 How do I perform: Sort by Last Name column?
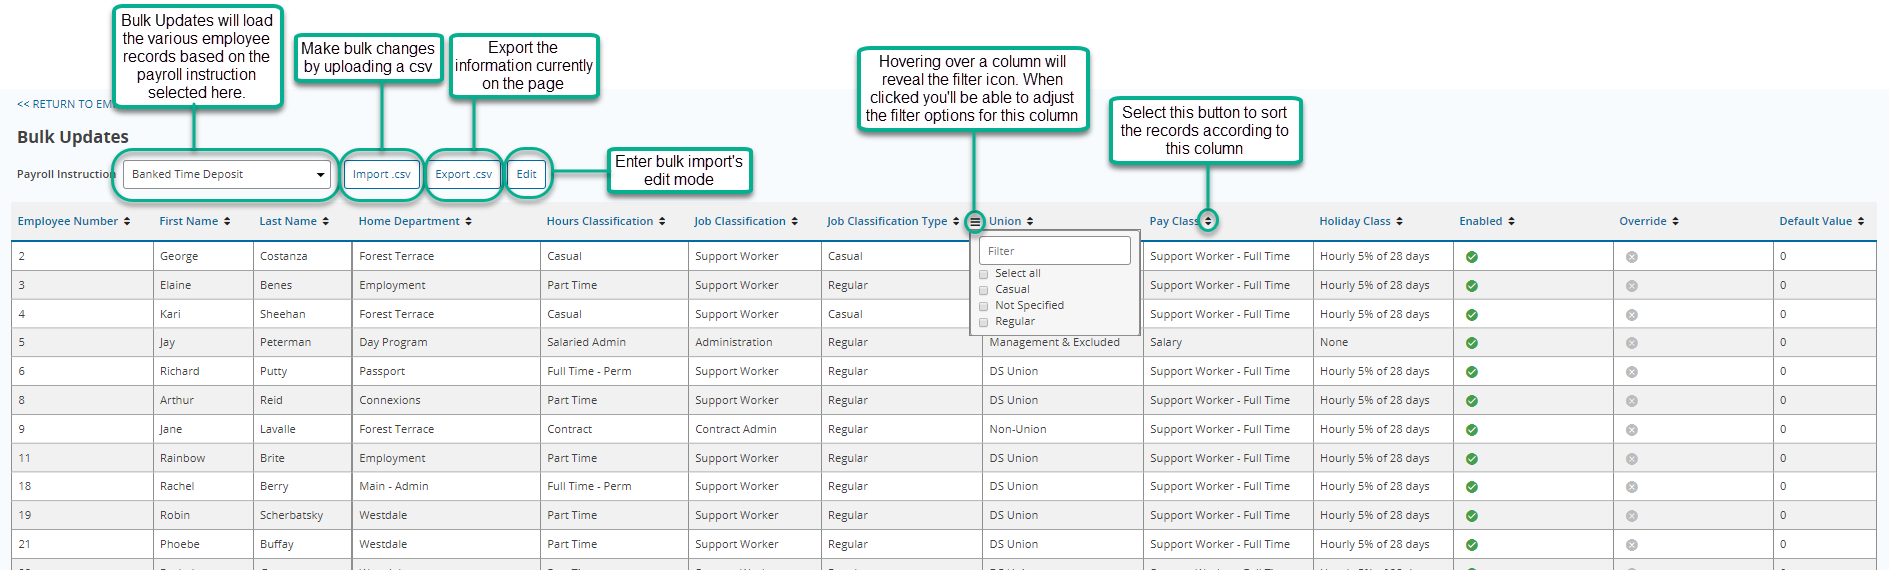[325, 222]
